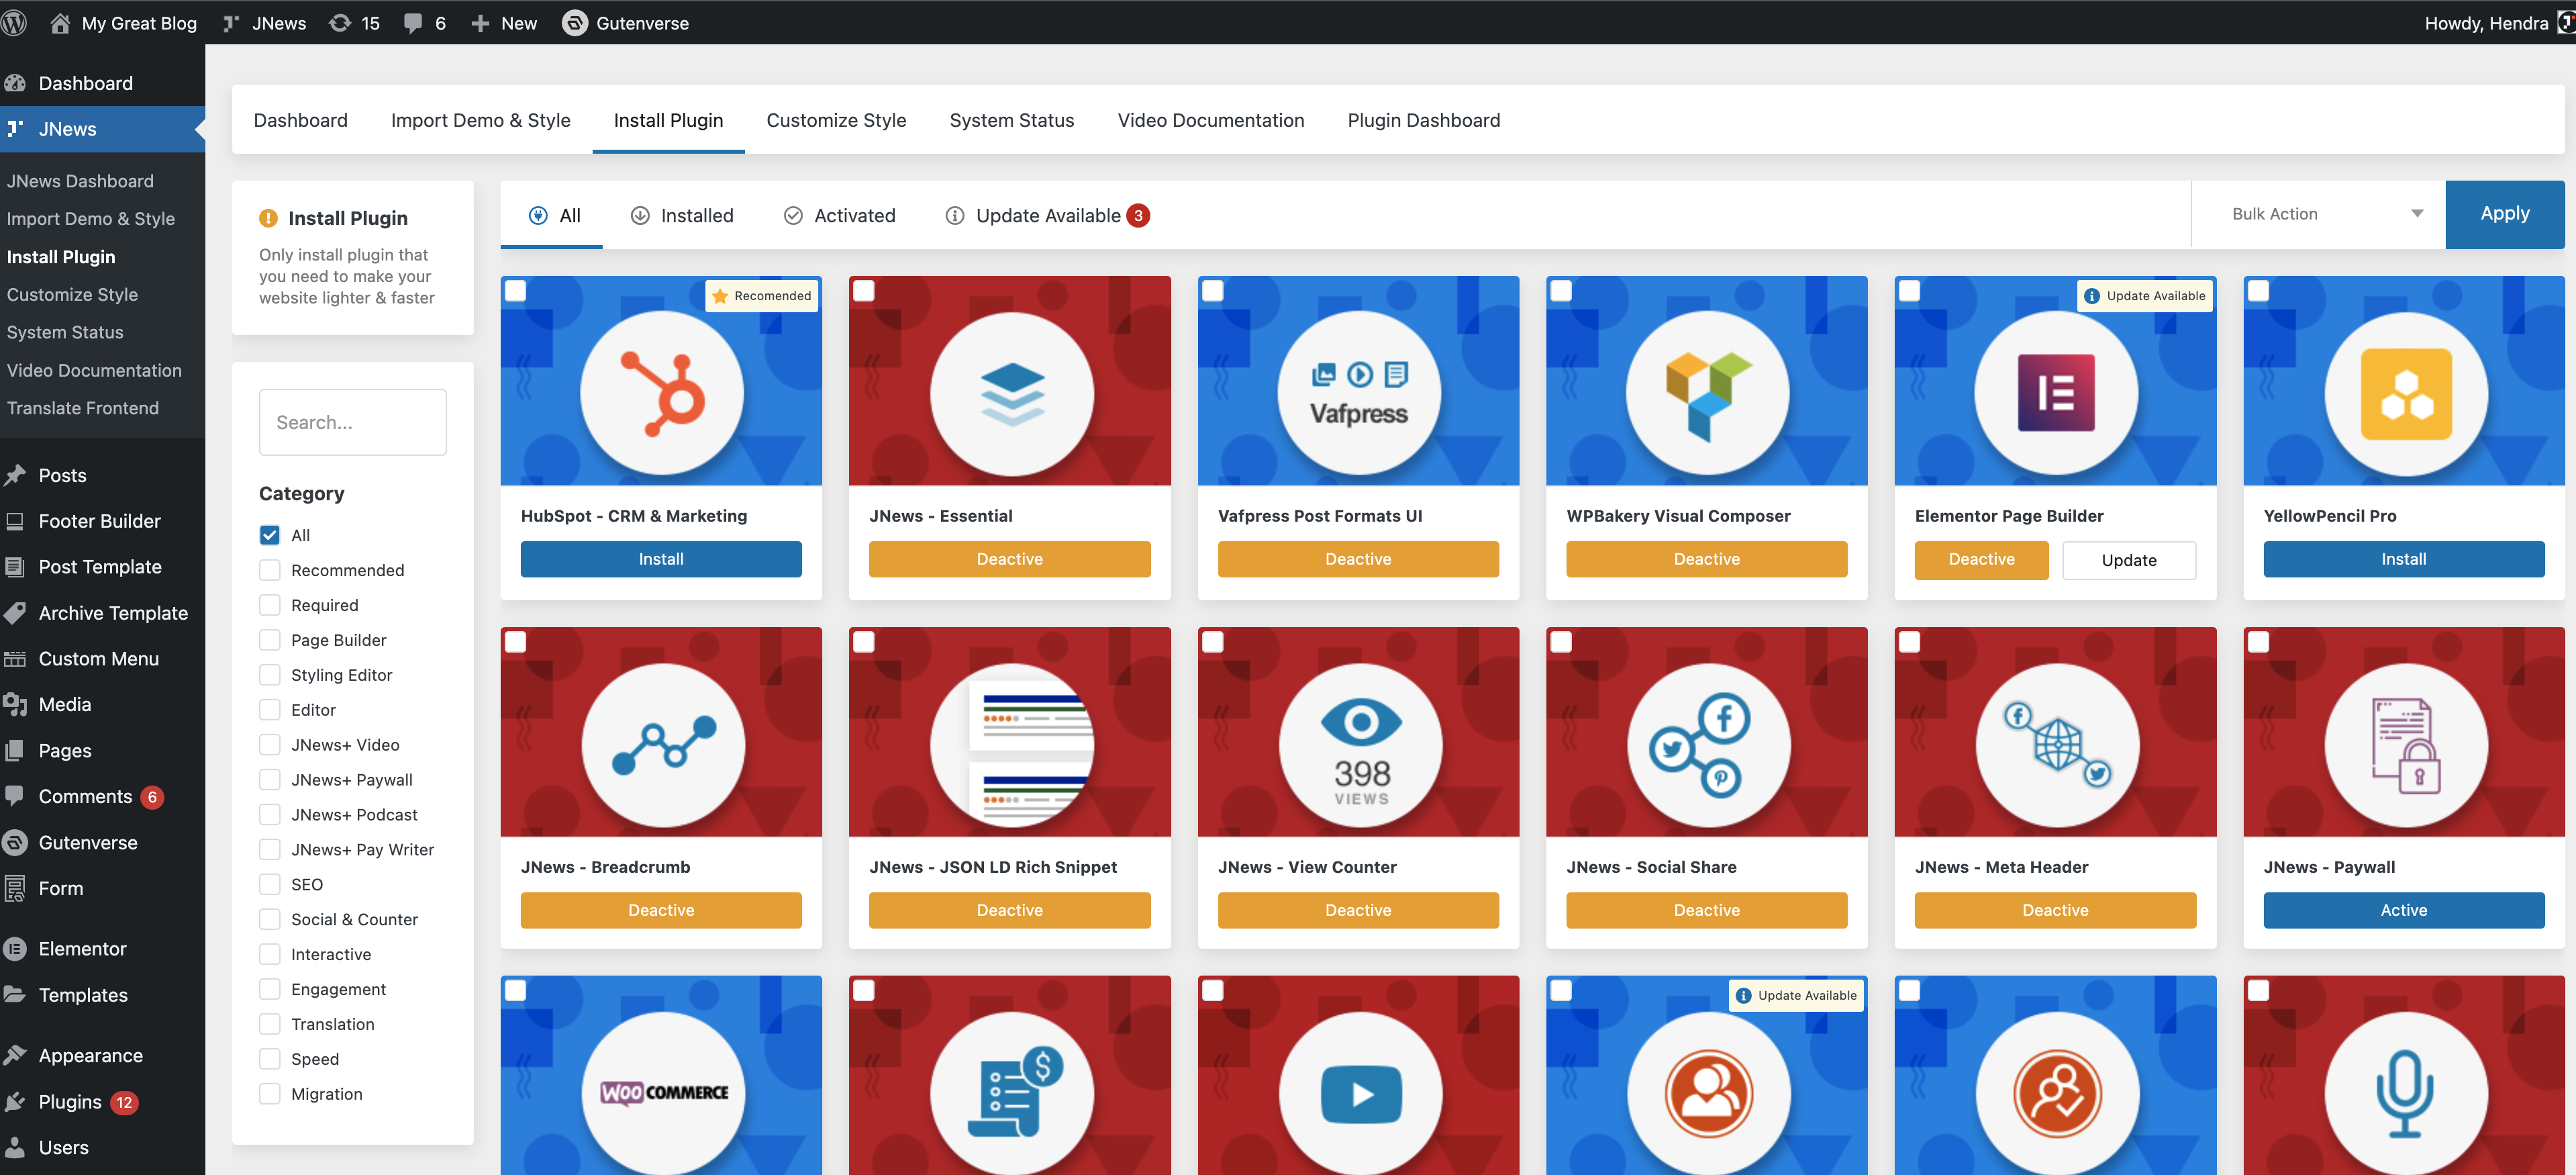Open the comments bubble icon in admin bar

click(413, 23)
